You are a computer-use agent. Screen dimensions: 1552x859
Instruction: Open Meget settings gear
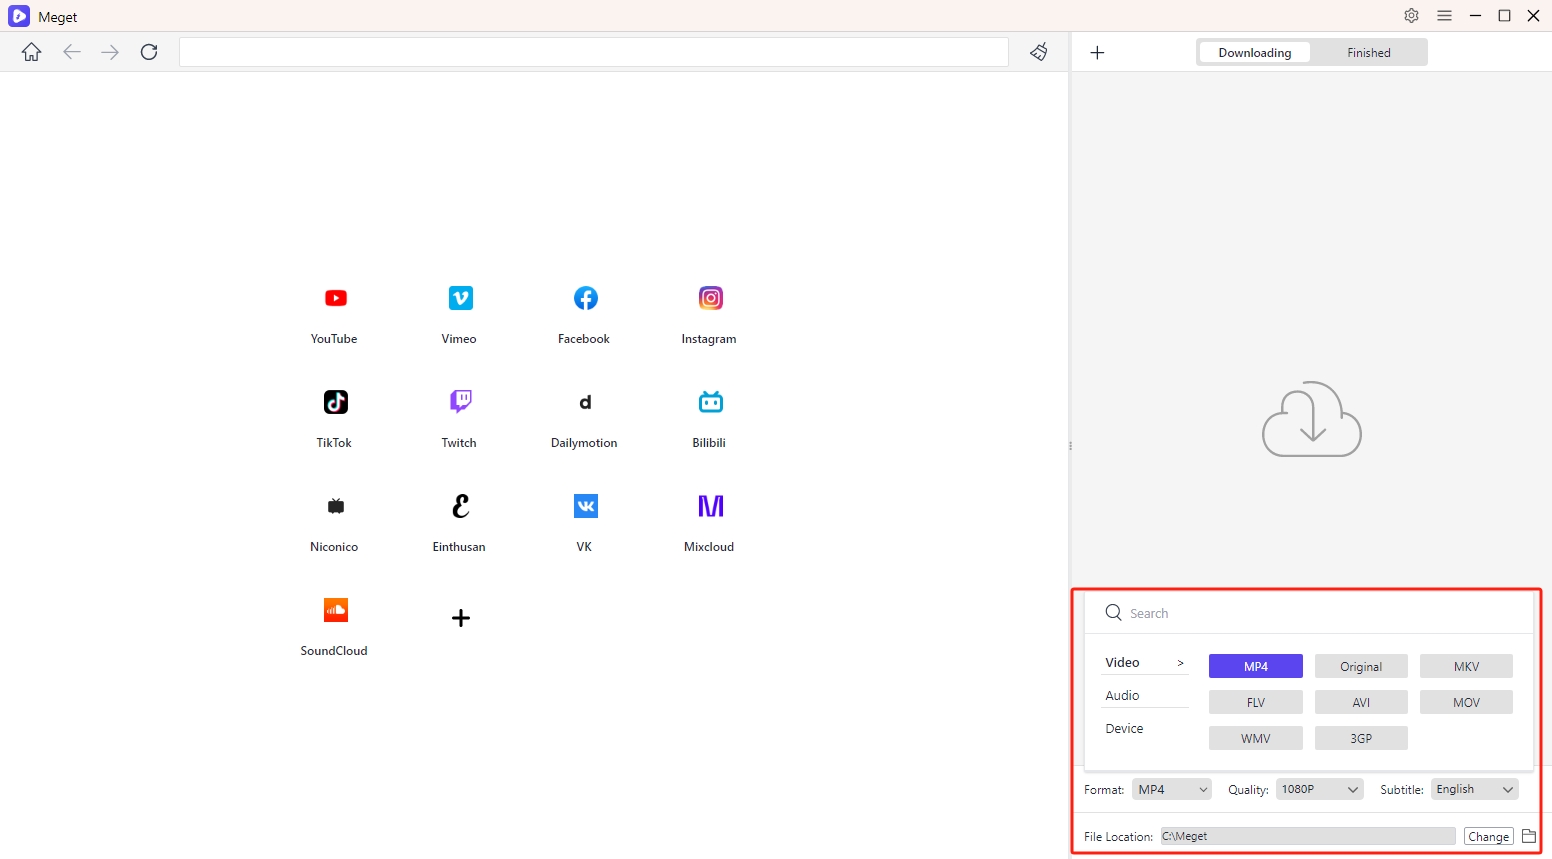1412,16
